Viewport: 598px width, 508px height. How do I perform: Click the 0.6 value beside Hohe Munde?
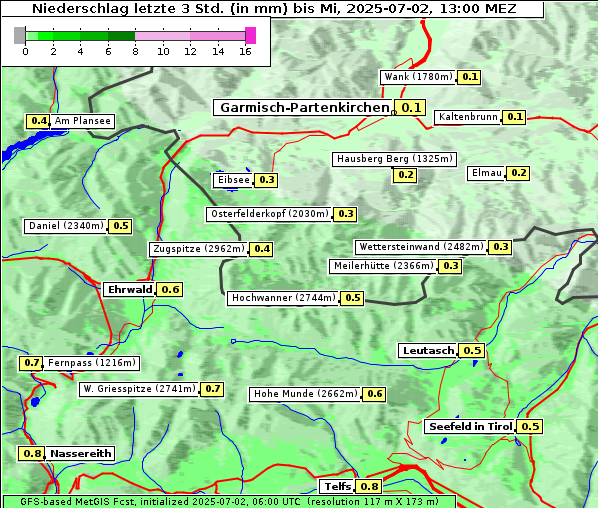tap(375, 394)
